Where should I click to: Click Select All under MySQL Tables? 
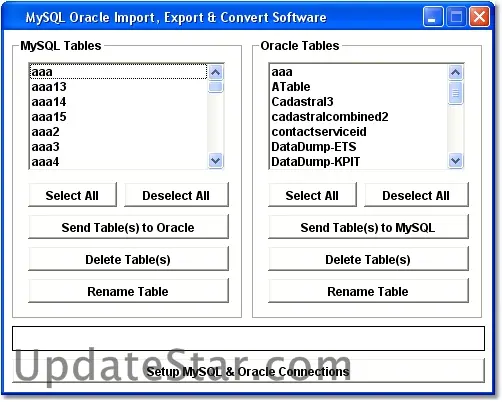point(72,195)
